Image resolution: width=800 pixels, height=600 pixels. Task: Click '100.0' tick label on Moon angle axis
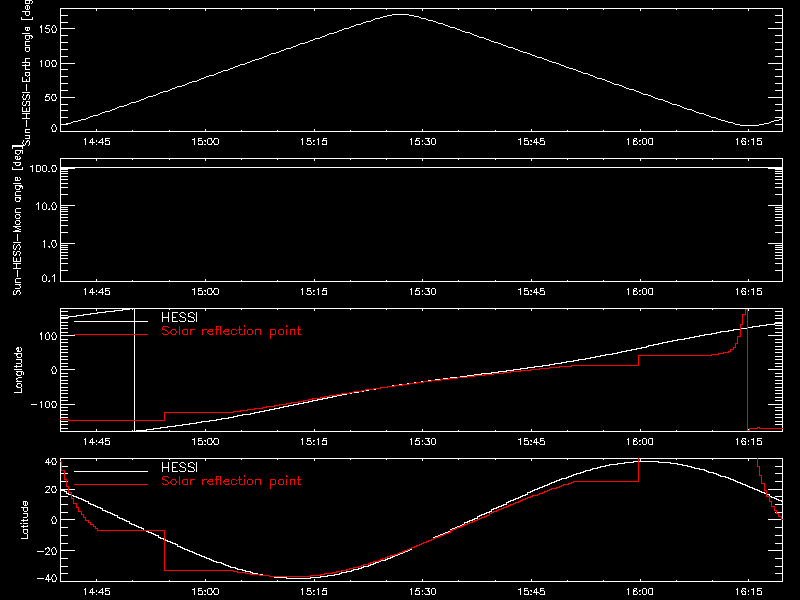[44, 168]
